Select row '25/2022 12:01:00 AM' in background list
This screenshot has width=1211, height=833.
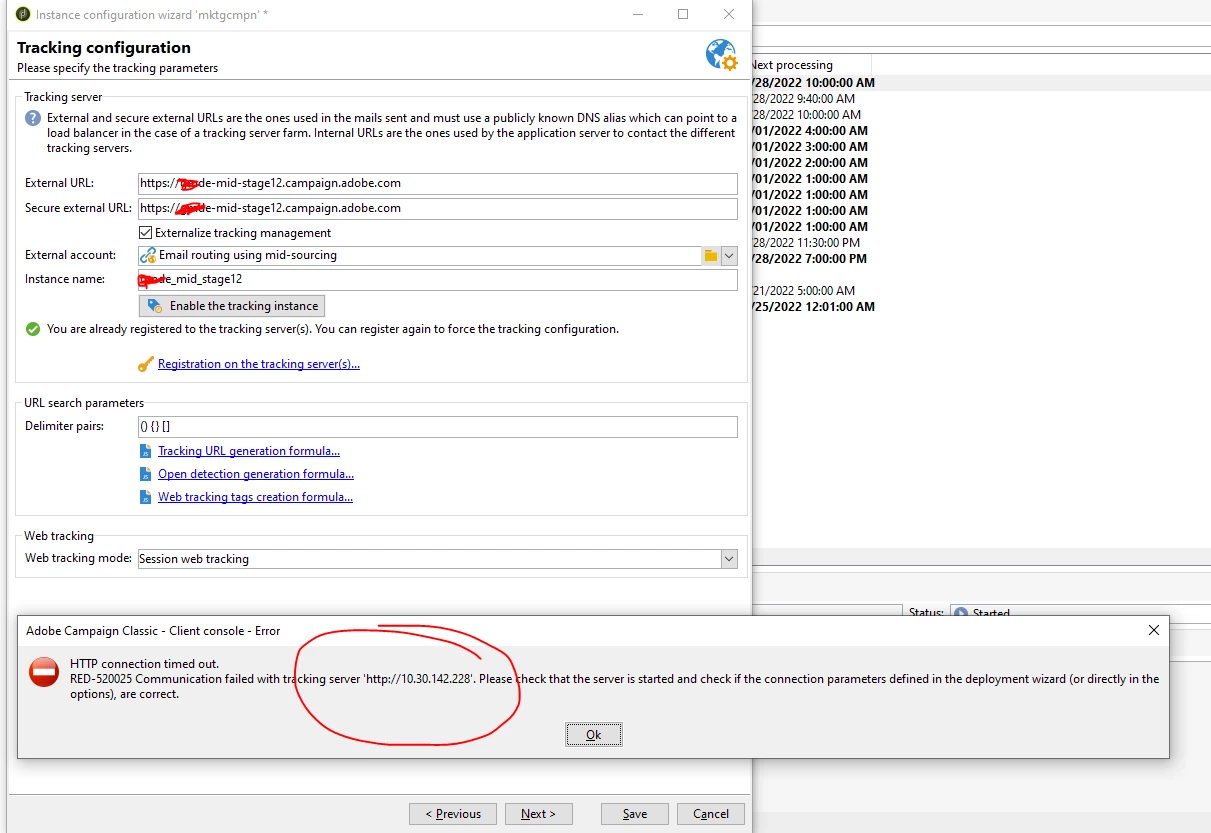click(x=981, y=307)
